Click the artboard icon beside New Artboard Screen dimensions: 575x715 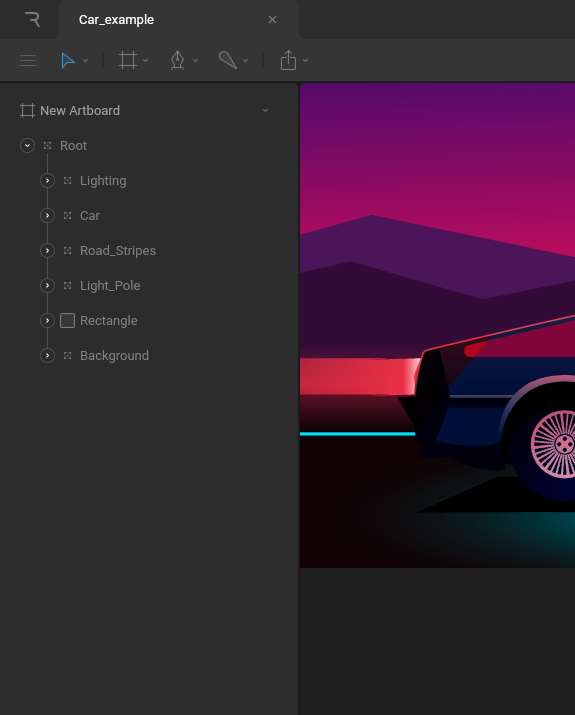[27, 111]
